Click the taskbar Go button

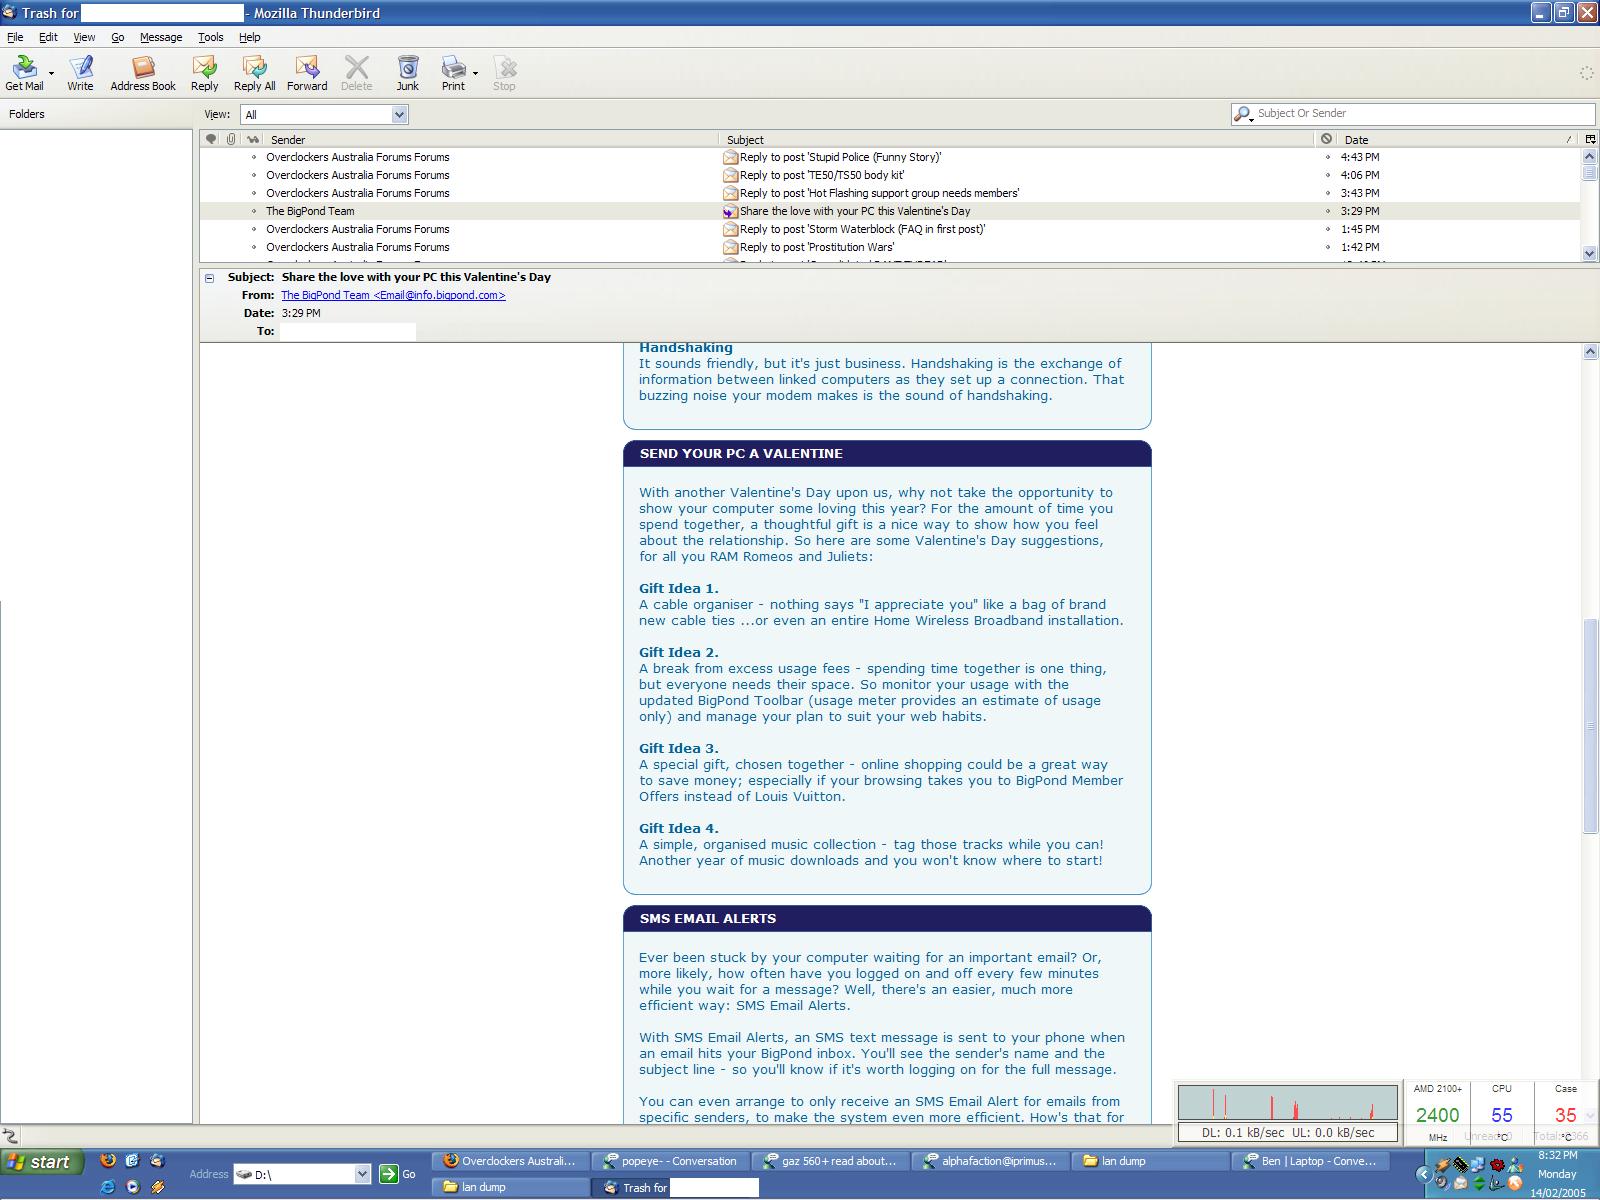pyautogui.click(x=397, y=1174)
